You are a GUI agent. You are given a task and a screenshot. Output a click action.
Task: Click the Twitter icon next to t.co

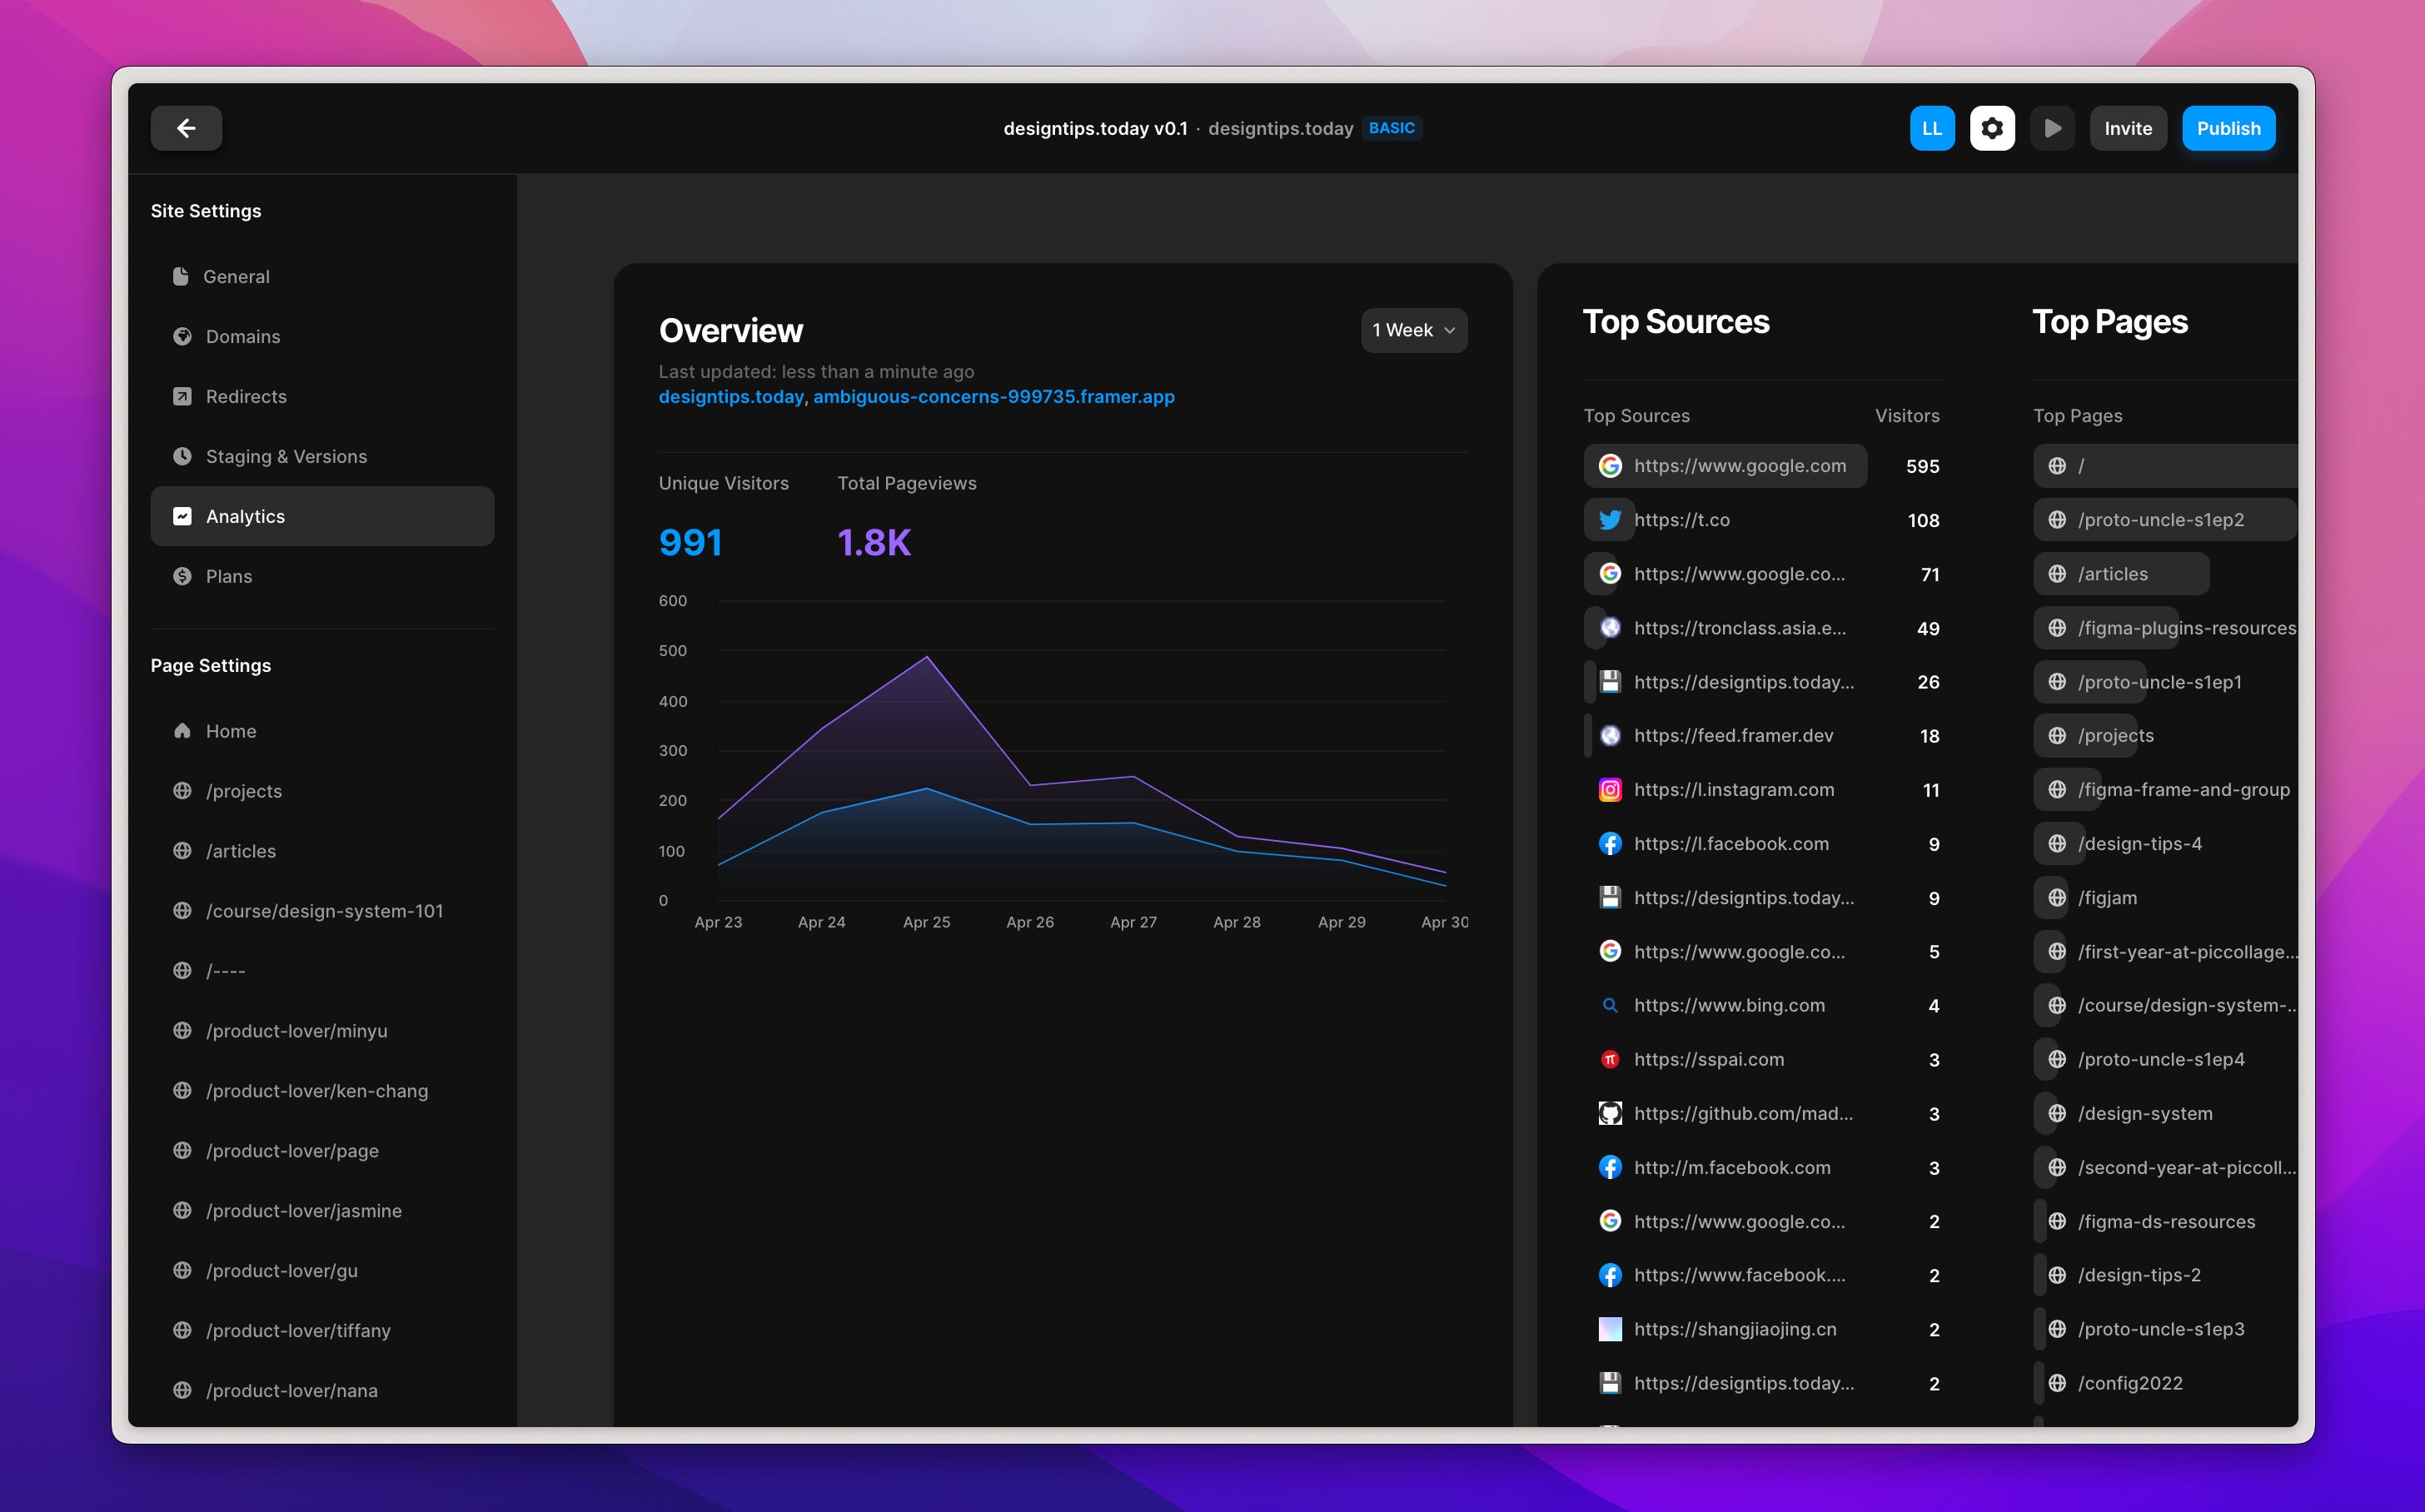tap(1609, 520)
